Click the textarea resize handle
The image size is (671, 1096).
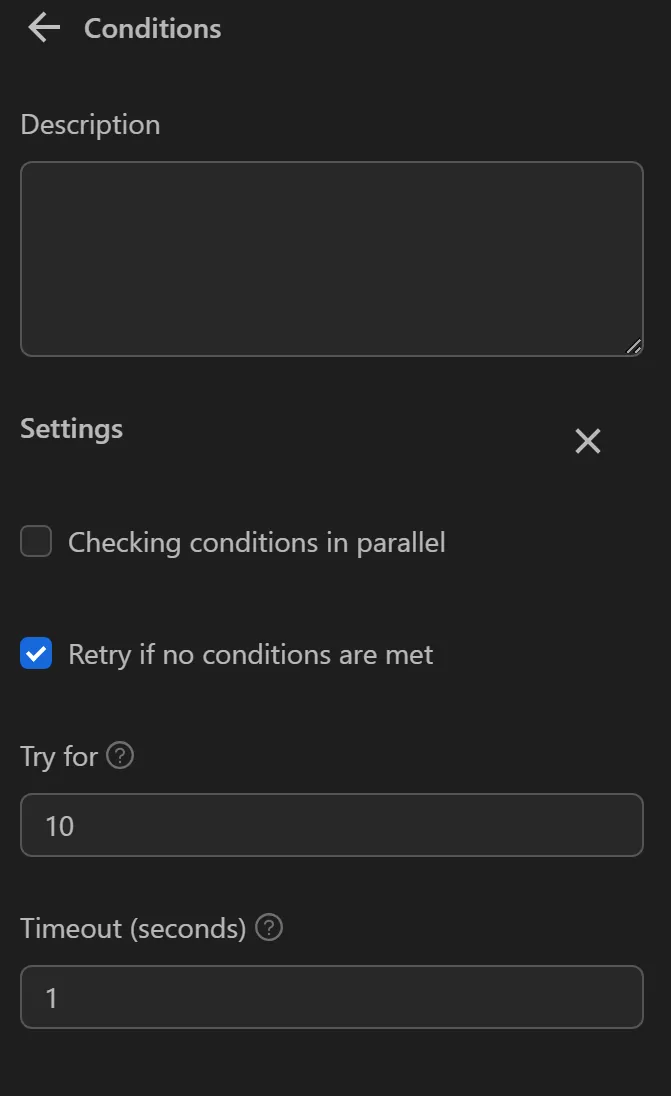(x=635, y=348)
